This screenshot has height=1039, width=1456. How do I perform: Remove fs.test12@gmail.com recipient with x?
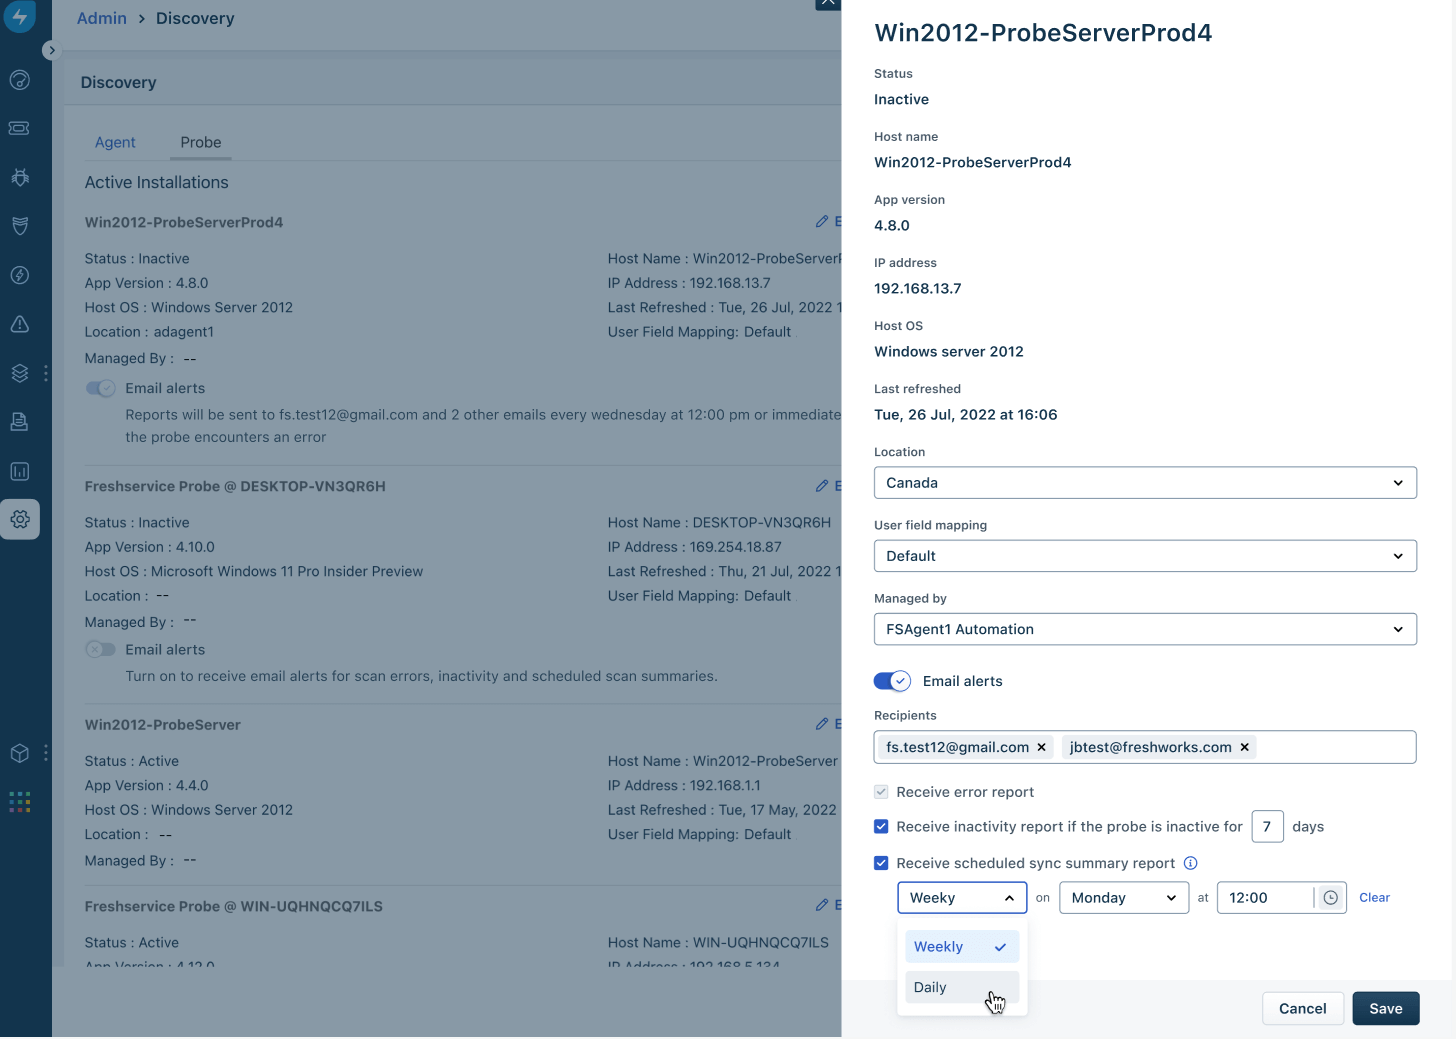1042,747
